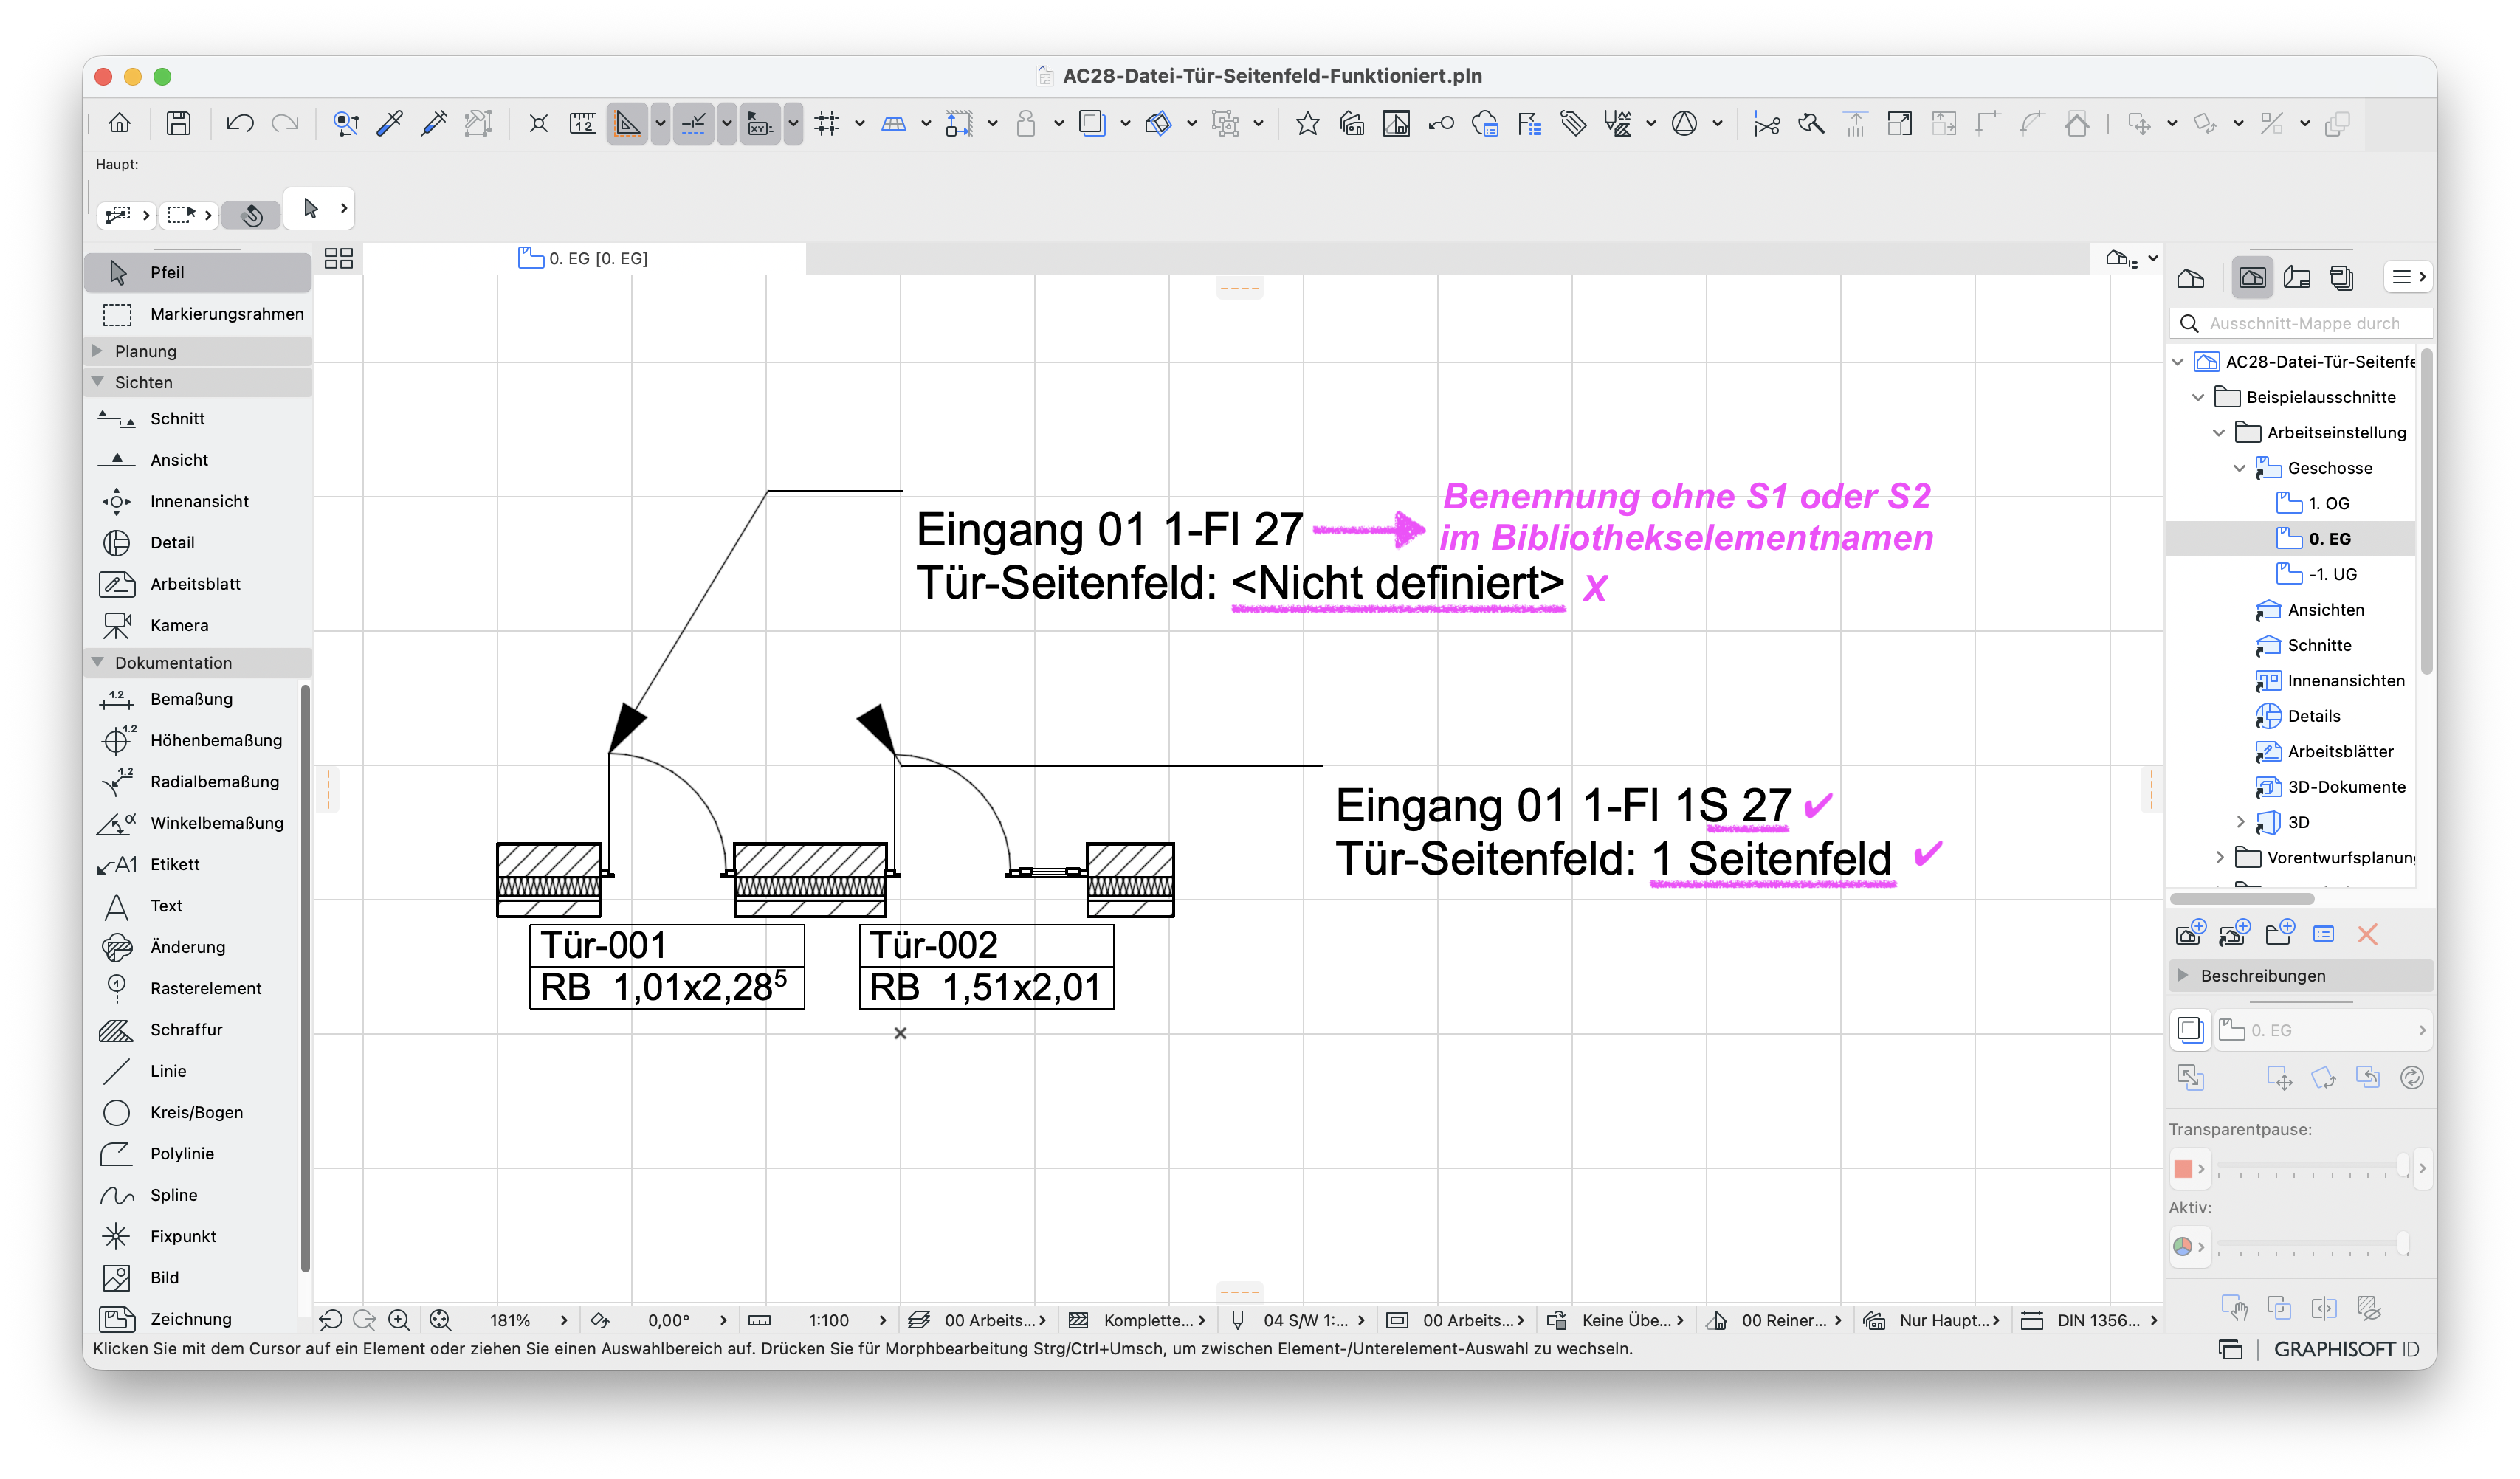
Task: Open the zoom 181% dropdown arrow
Action: click(564, 1320)
